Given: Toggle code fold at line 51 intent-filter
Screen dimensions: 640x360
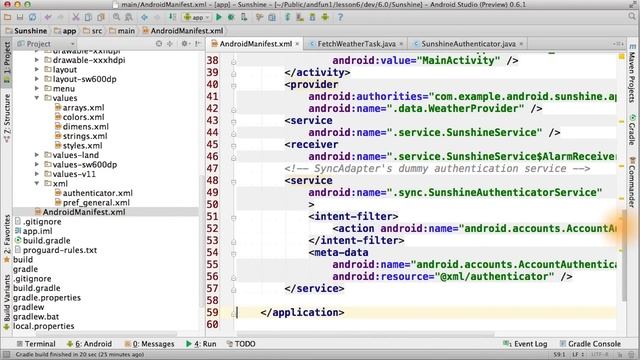Looking at the screenshot, I should pos(233,217).
